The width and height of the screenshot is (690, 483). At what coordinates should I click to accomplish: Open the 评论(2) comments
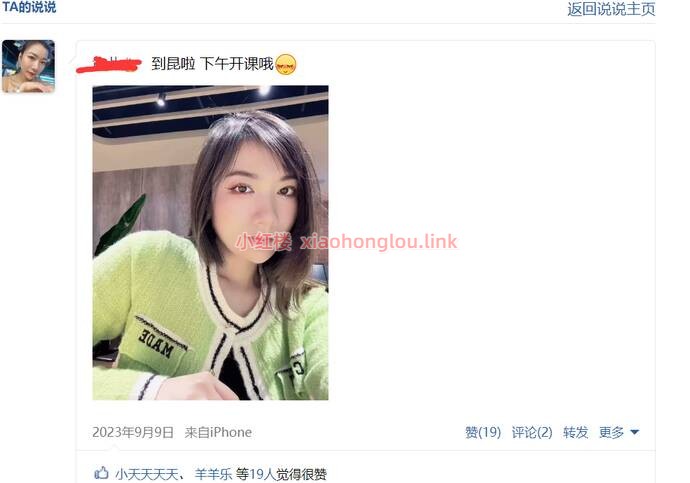(532, 432)
